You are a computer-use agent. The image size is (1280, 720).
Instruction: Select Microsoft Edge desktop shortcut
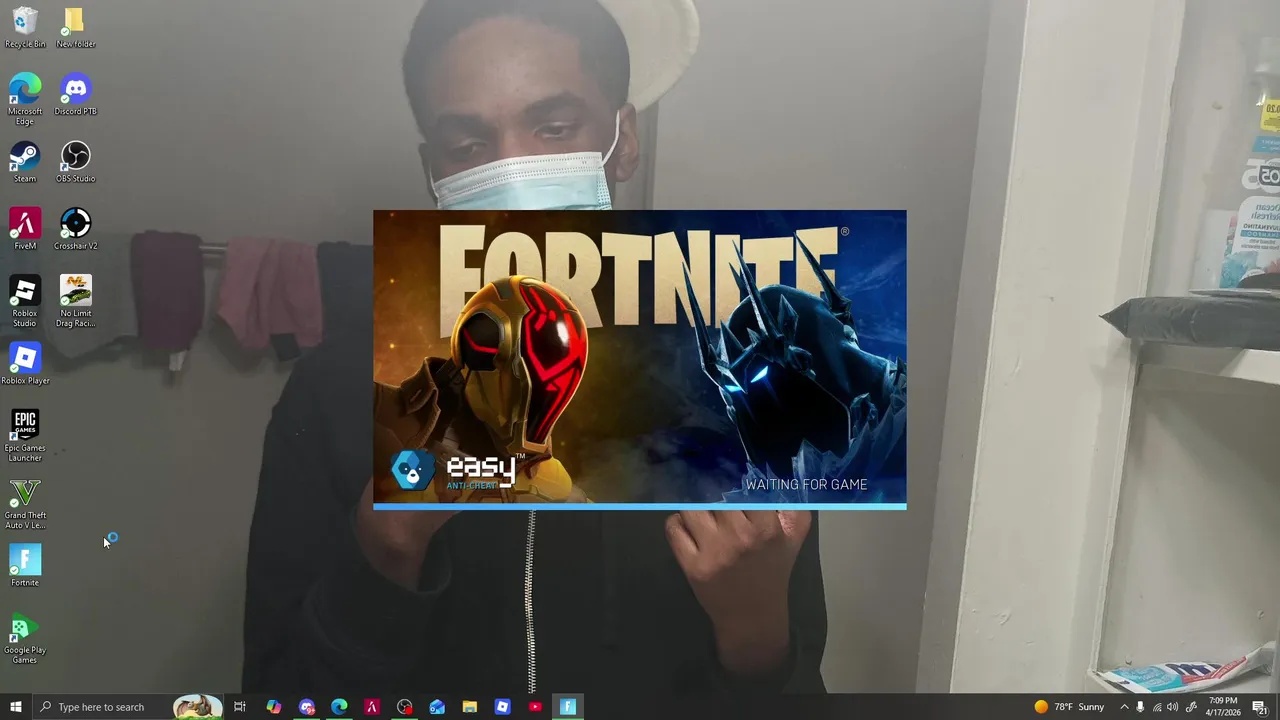click(25, 100)
